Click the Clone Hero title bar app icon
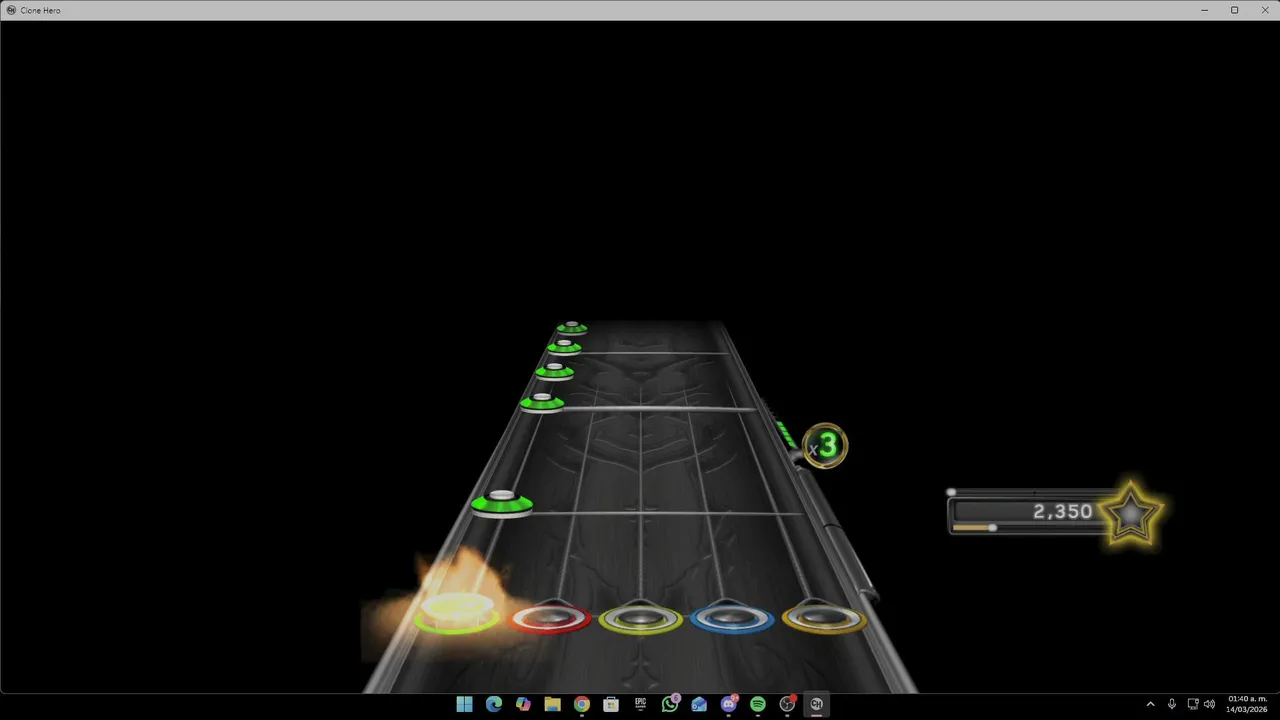Image resolution: width=1280 pixels, height=720 pixels. (11, 10)
